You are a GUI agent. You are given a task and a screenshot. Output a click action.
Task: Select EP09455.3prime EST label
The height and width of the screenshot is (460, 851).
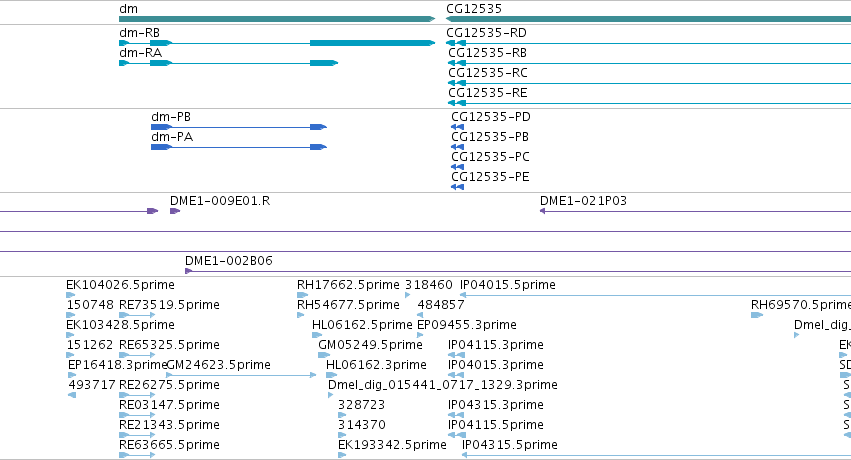(467, 325)
